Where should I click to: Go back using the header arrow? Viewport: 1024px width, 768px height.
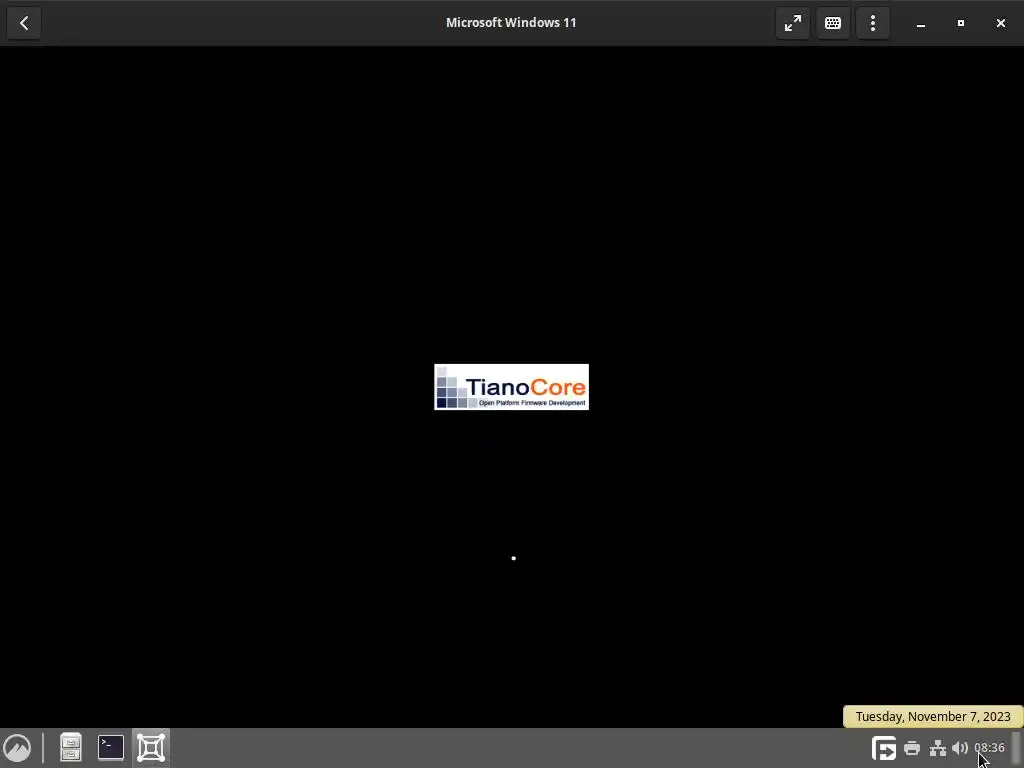(24, 23)
